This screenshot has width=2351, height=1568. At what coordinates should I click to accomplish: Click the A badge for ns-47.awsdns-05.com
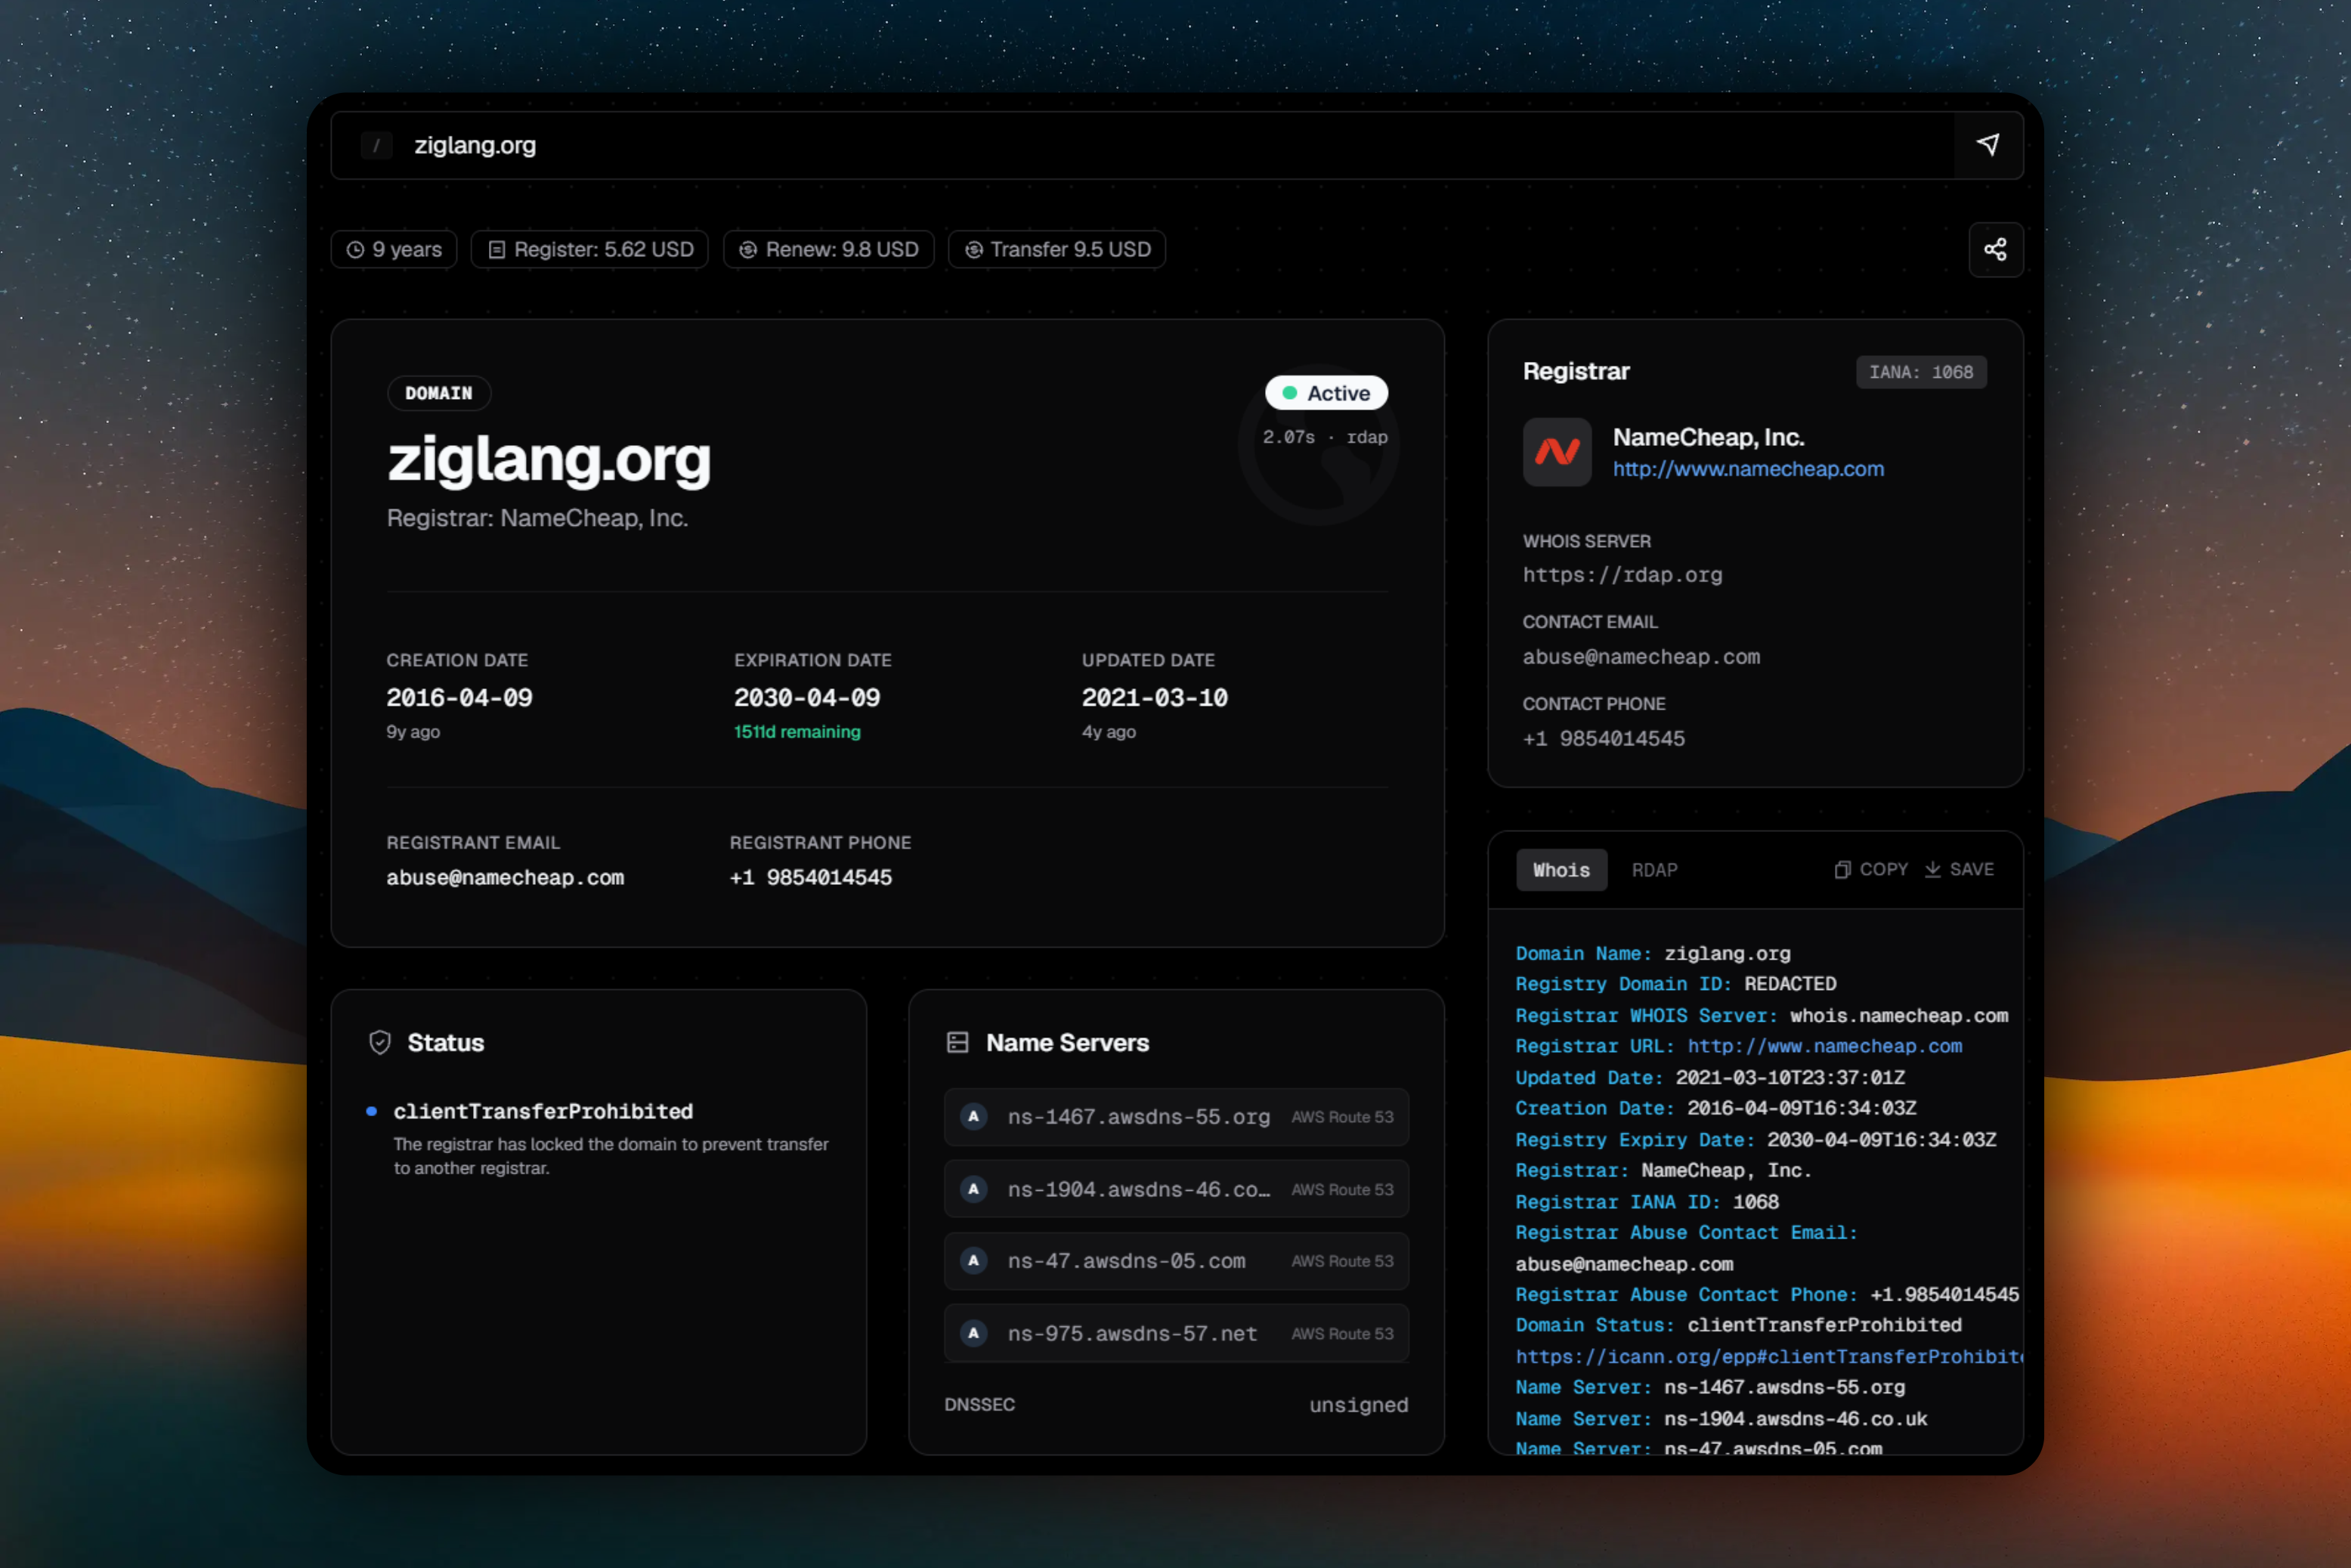(973, 1260)
